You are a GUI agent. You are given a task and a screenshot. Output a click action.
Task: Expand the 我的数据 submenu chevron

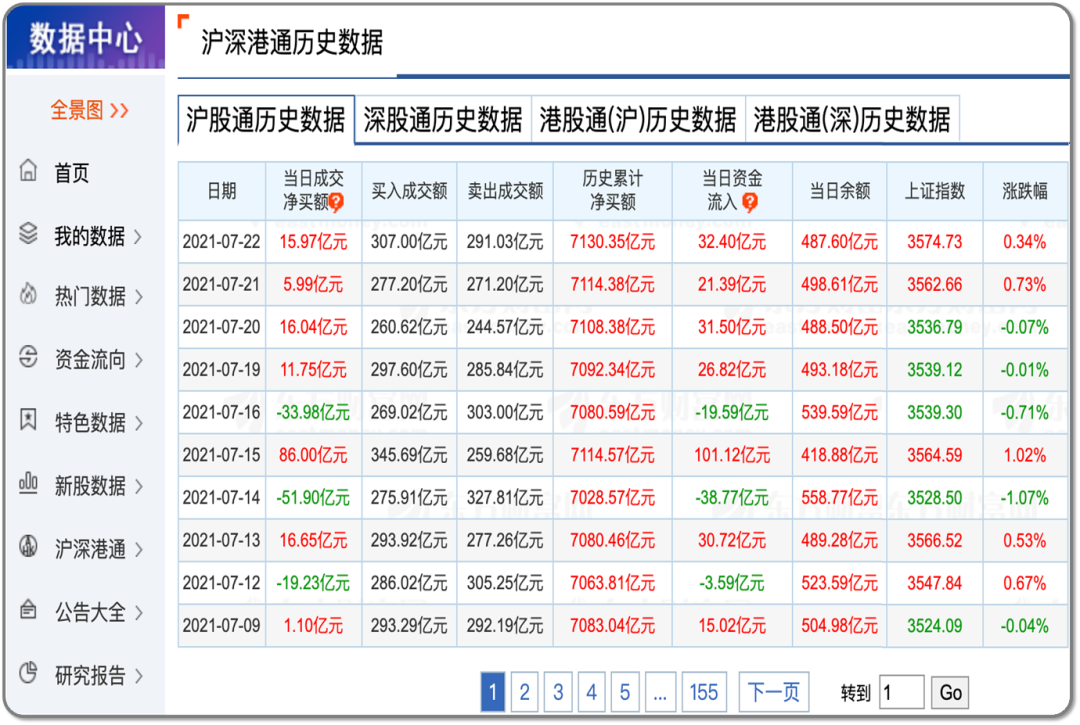(138, 237)
